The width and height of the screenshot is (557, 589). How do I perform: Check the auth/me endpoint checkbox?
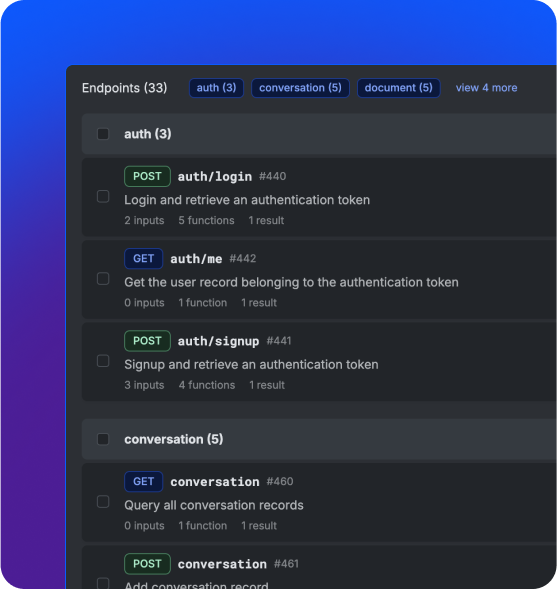[103, 279]
